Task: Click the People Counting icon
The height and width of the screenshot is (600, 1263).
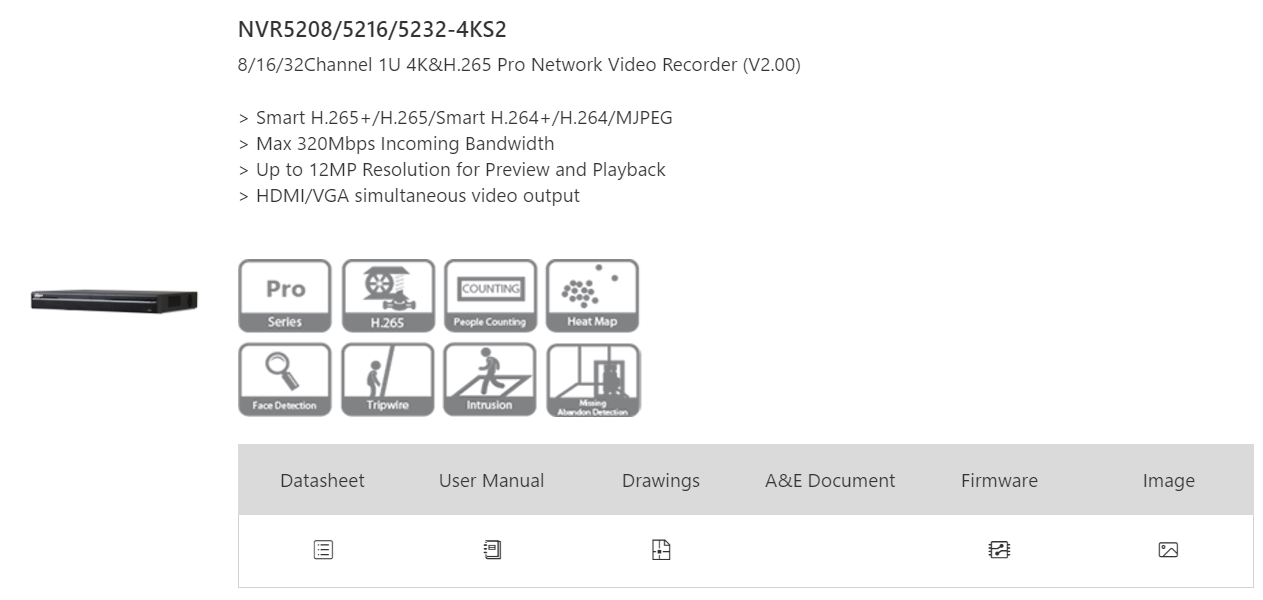Action: click(490, 296)
